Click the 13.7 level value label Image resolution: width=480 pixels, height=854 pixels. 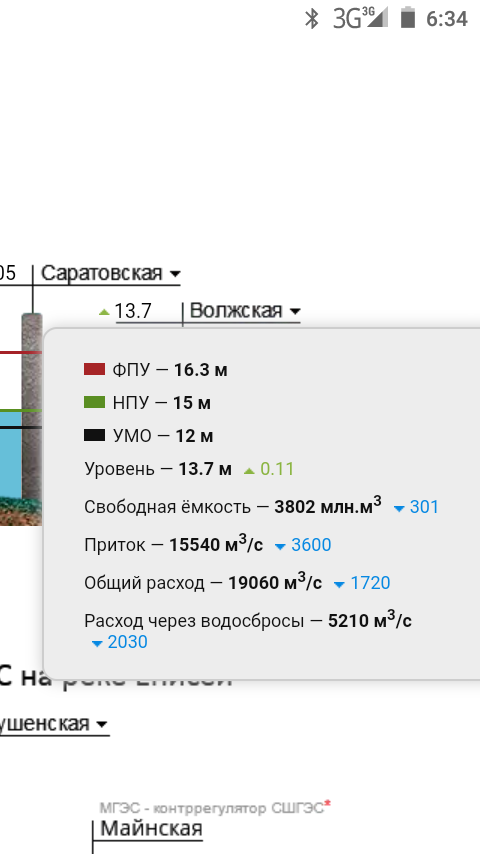(x=133, y=311)
